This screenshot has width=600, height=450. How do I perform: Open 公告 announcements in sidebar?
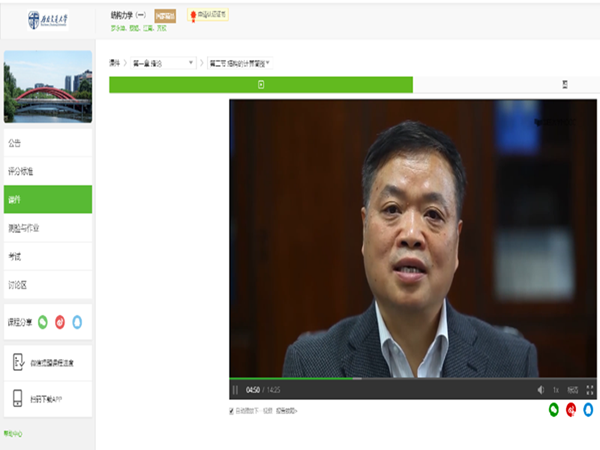[x=48, y=143]
